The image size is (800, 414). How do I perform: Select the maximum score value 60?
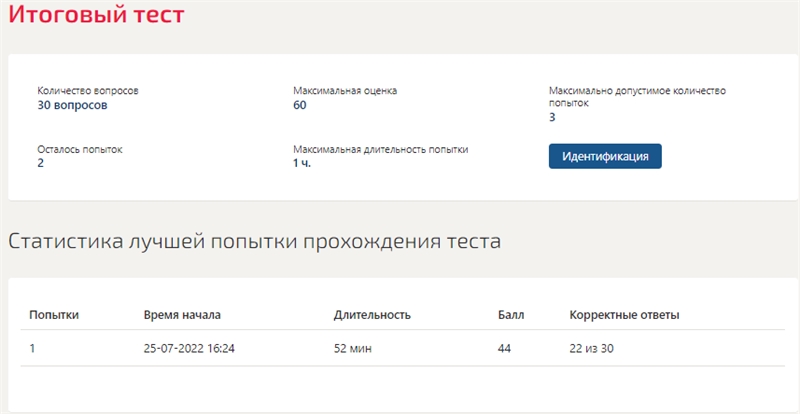[299, 106]
